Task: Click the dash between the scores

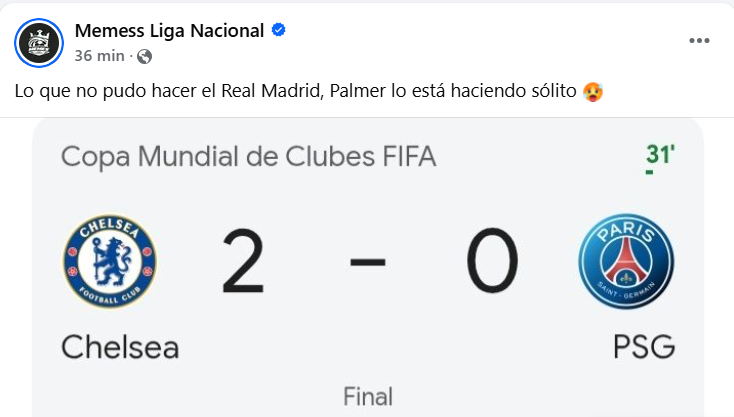Action: [368, 264]
